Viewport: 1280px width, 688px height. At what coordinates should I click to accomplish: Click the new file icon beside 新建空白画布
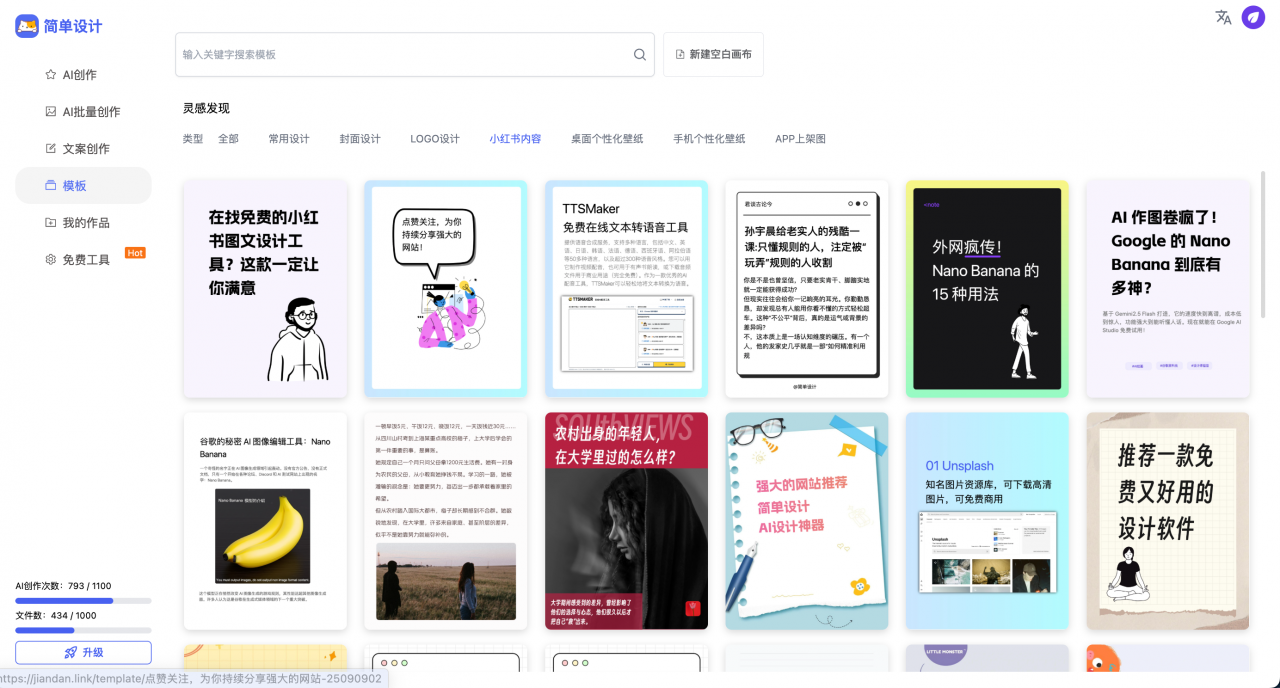tap(680, 54)
